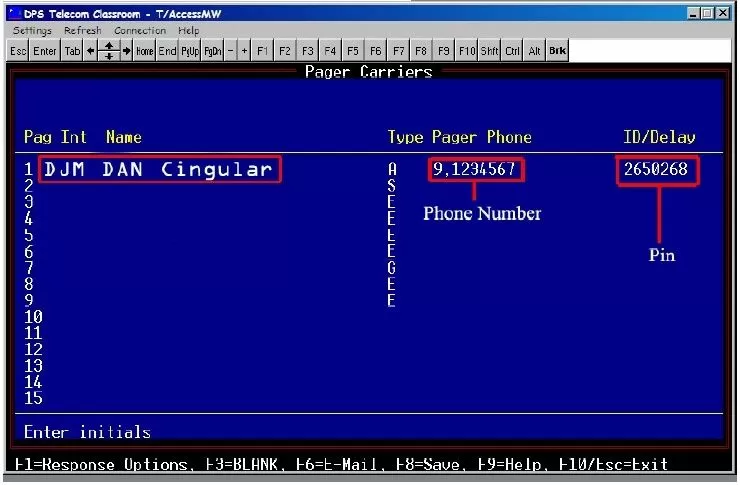Click the right arrow key icon
Image resolution: width=740 pixels, height=485 pixels.
tap(126, 50)
